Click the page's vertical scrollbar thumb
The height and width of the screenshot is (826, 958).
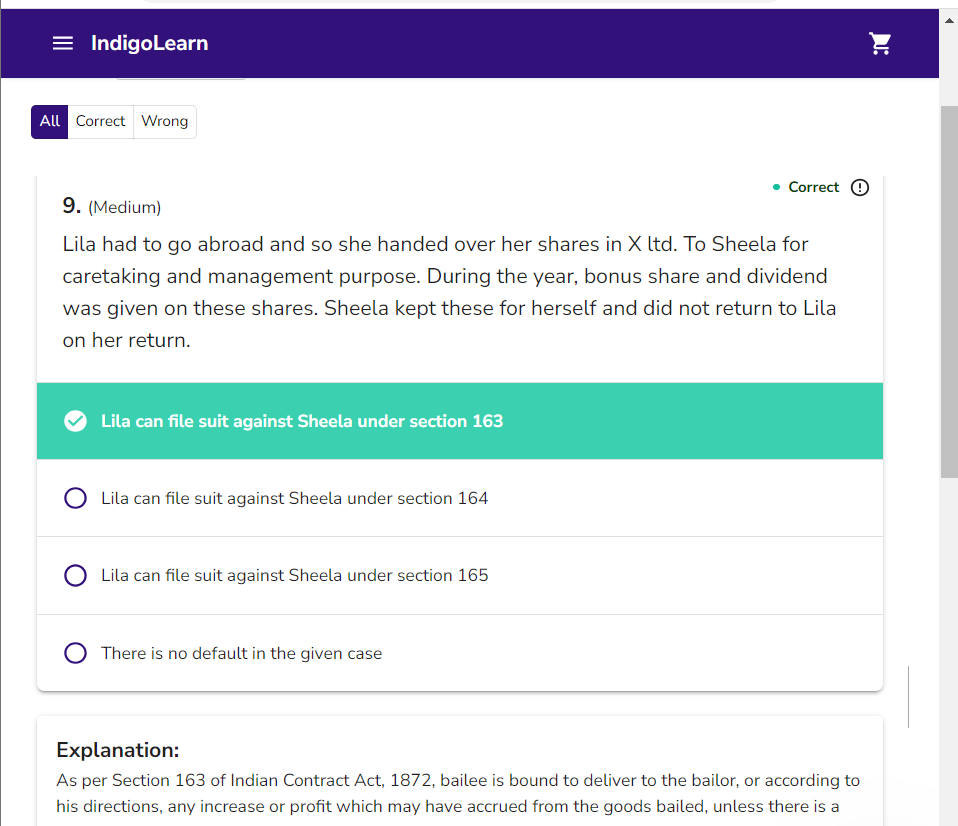948,290
